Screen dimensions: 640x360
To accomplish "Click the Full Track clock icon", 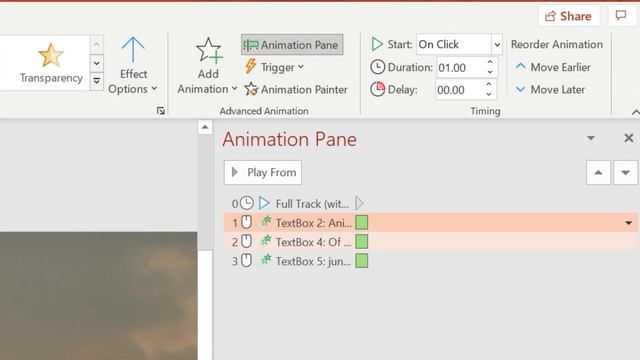I will pyautogui.click(x=247, y=203).
